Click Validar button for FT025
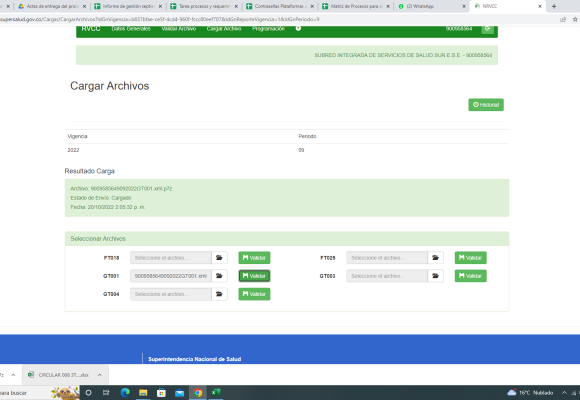The image size is (580, 400). 471,258
